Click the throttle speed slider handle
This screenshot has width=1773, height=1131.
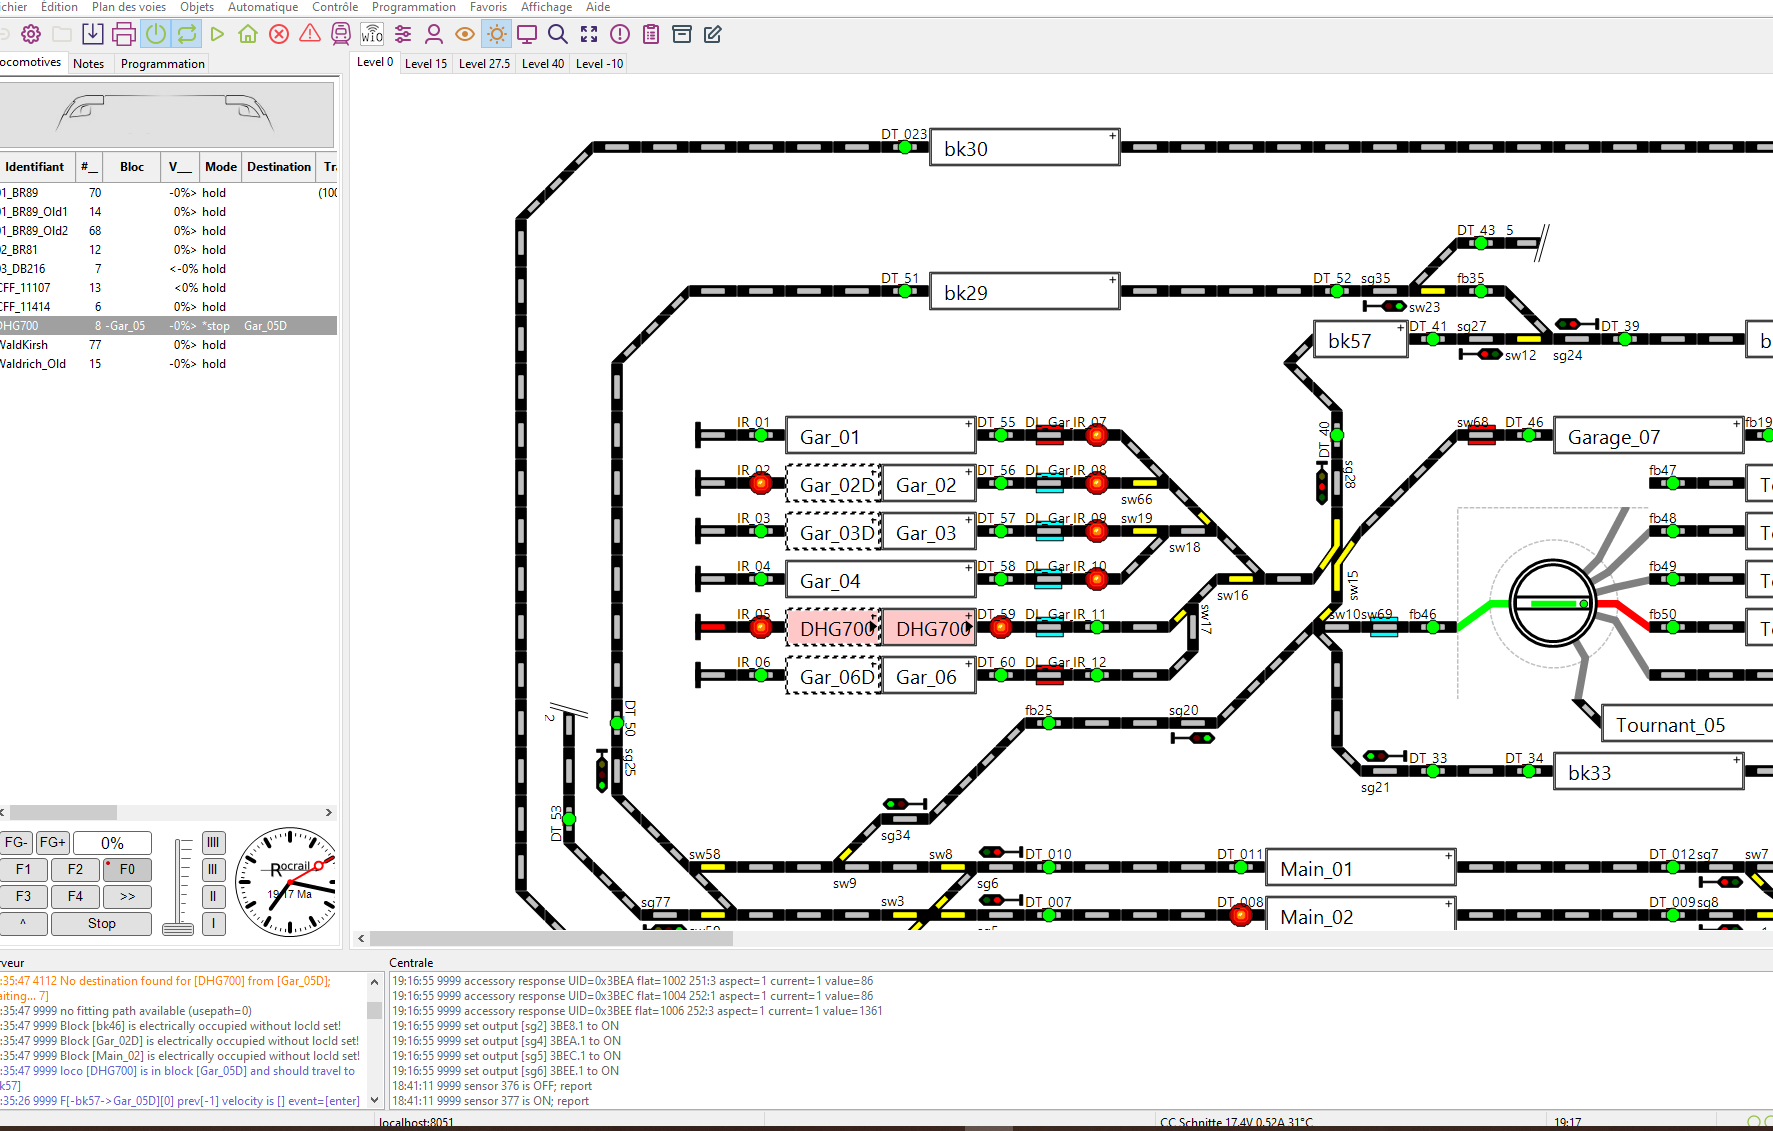[178, 928]
